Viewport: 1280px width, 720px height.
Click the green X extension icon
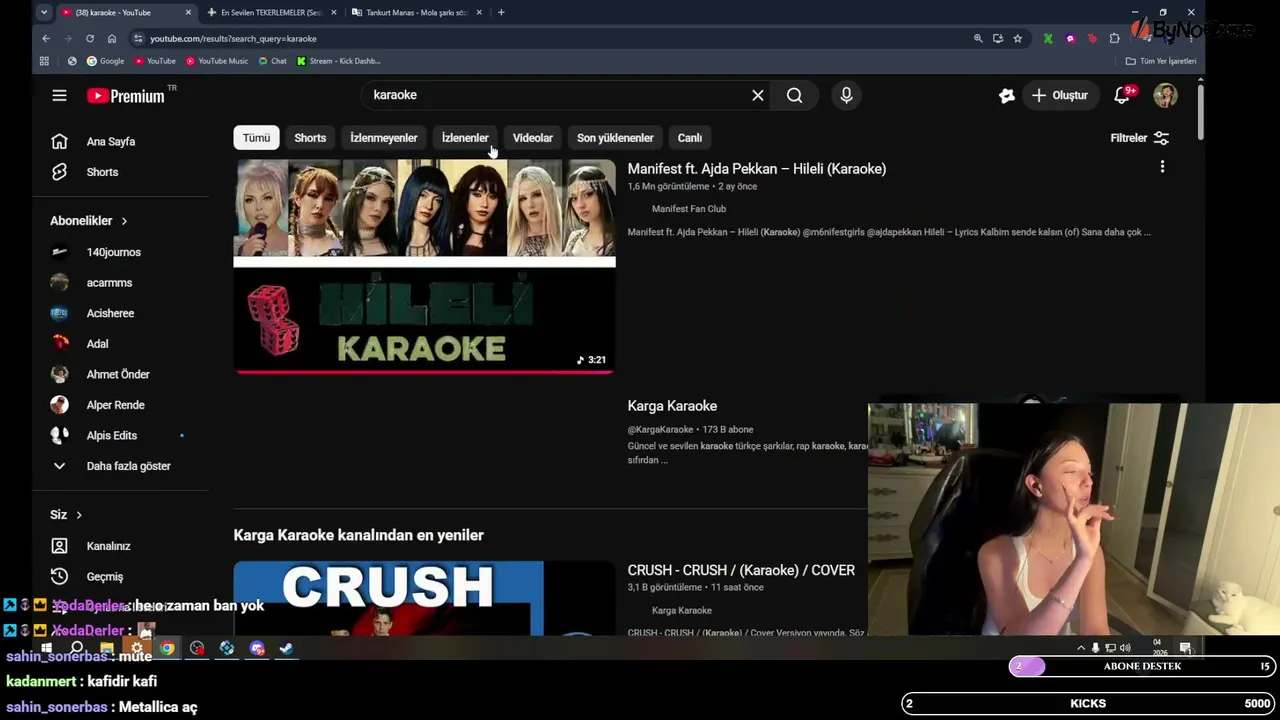[x=1048, y=38]
